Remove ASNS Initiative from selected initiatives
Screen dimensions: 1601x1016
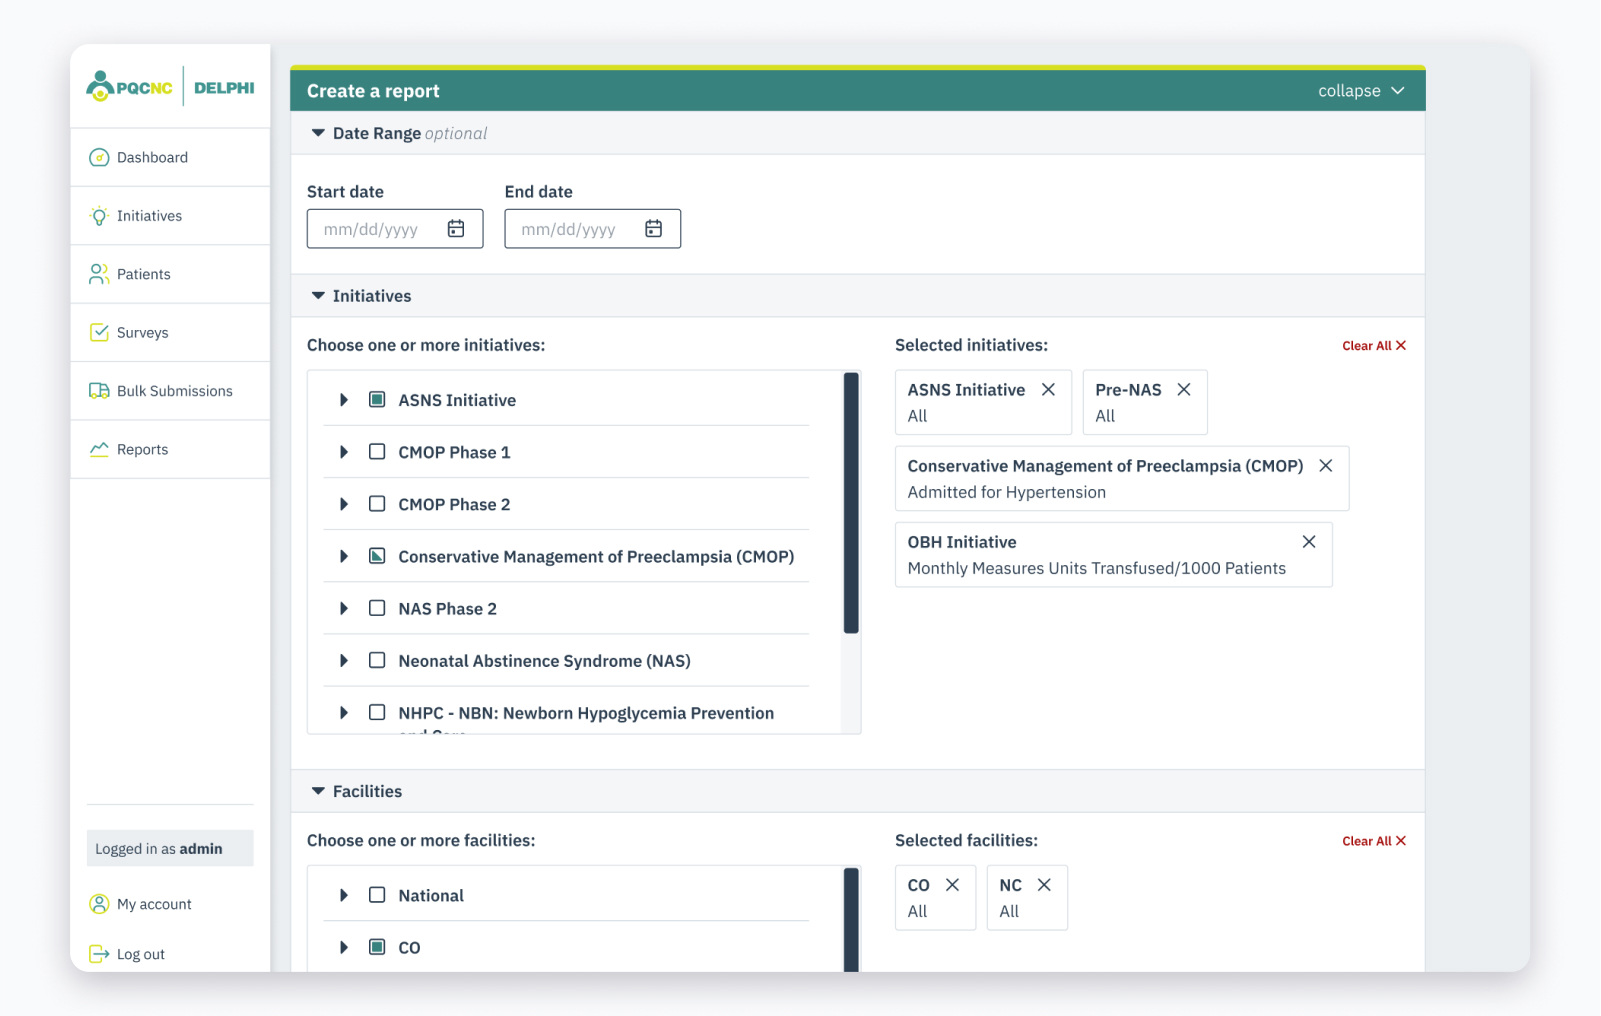click(x=1048, y=390)
